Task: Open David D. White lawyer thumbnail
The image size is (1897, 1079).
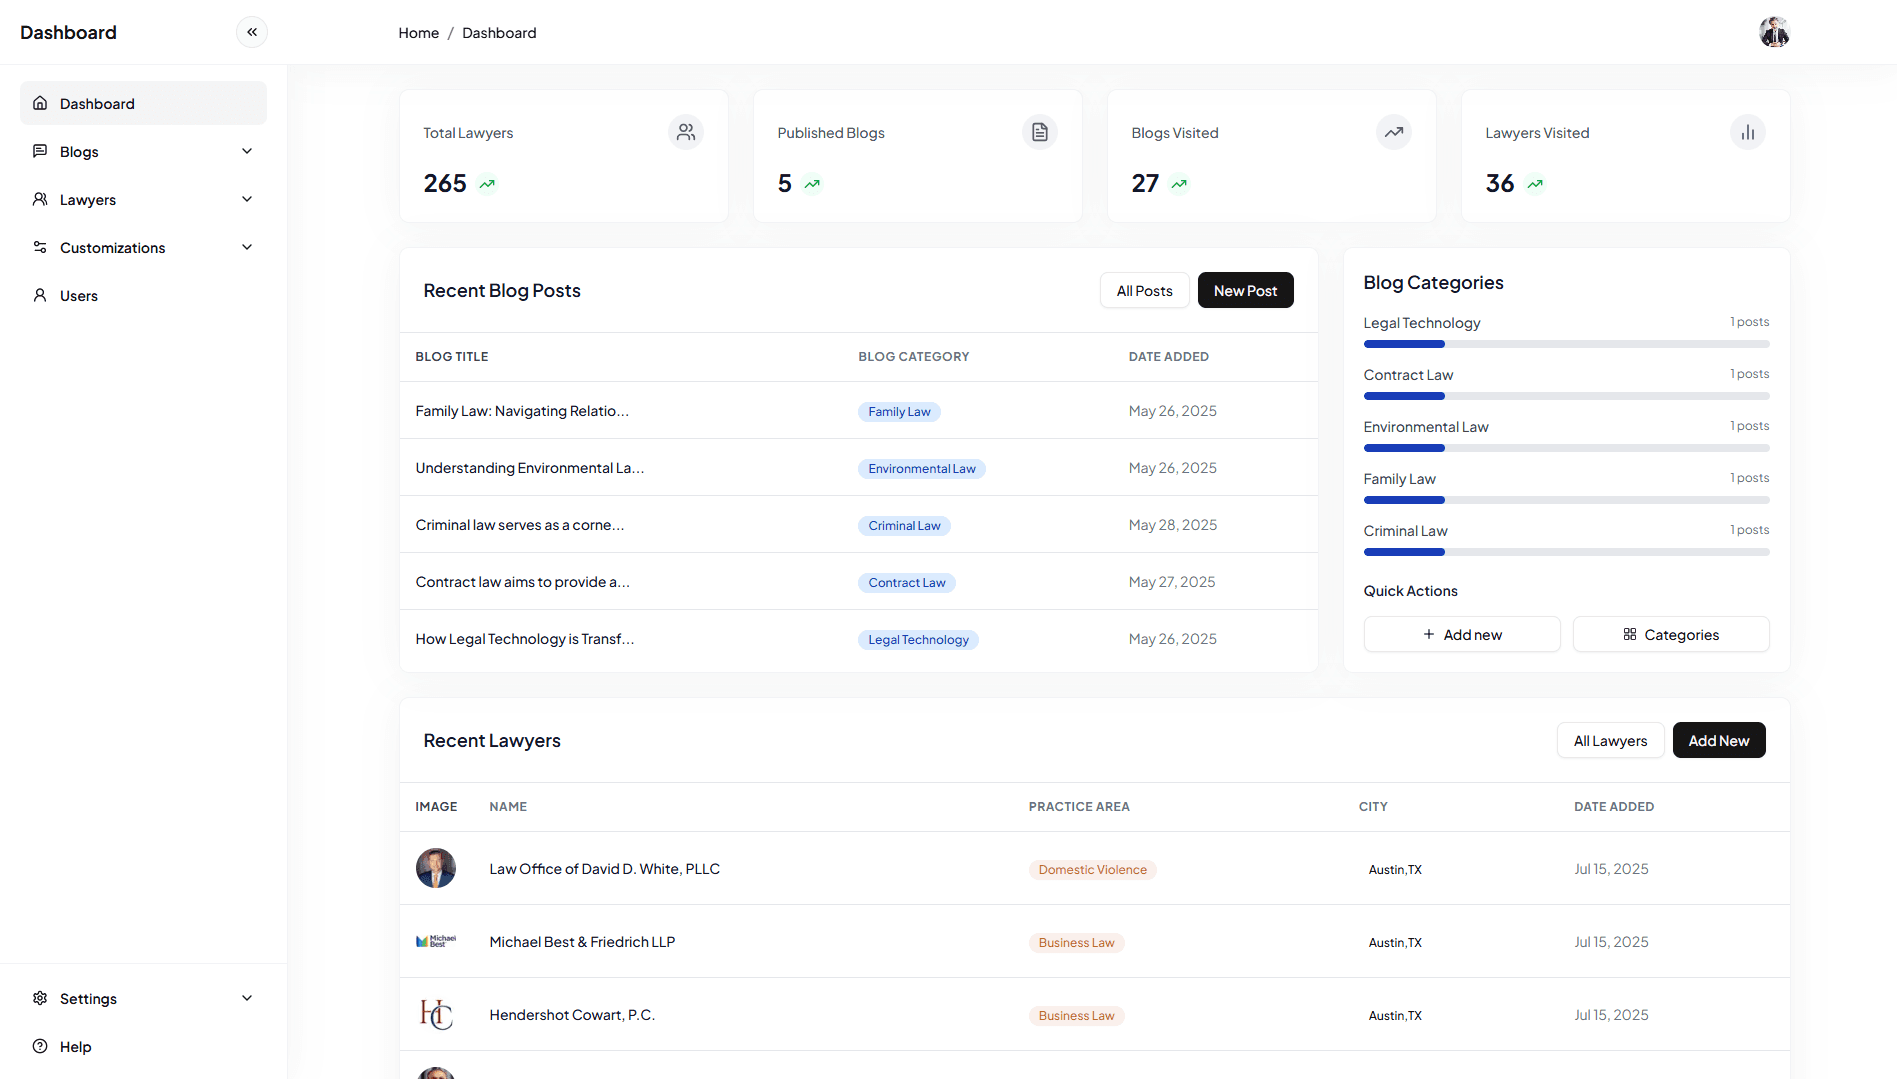Action: point(436,868)
